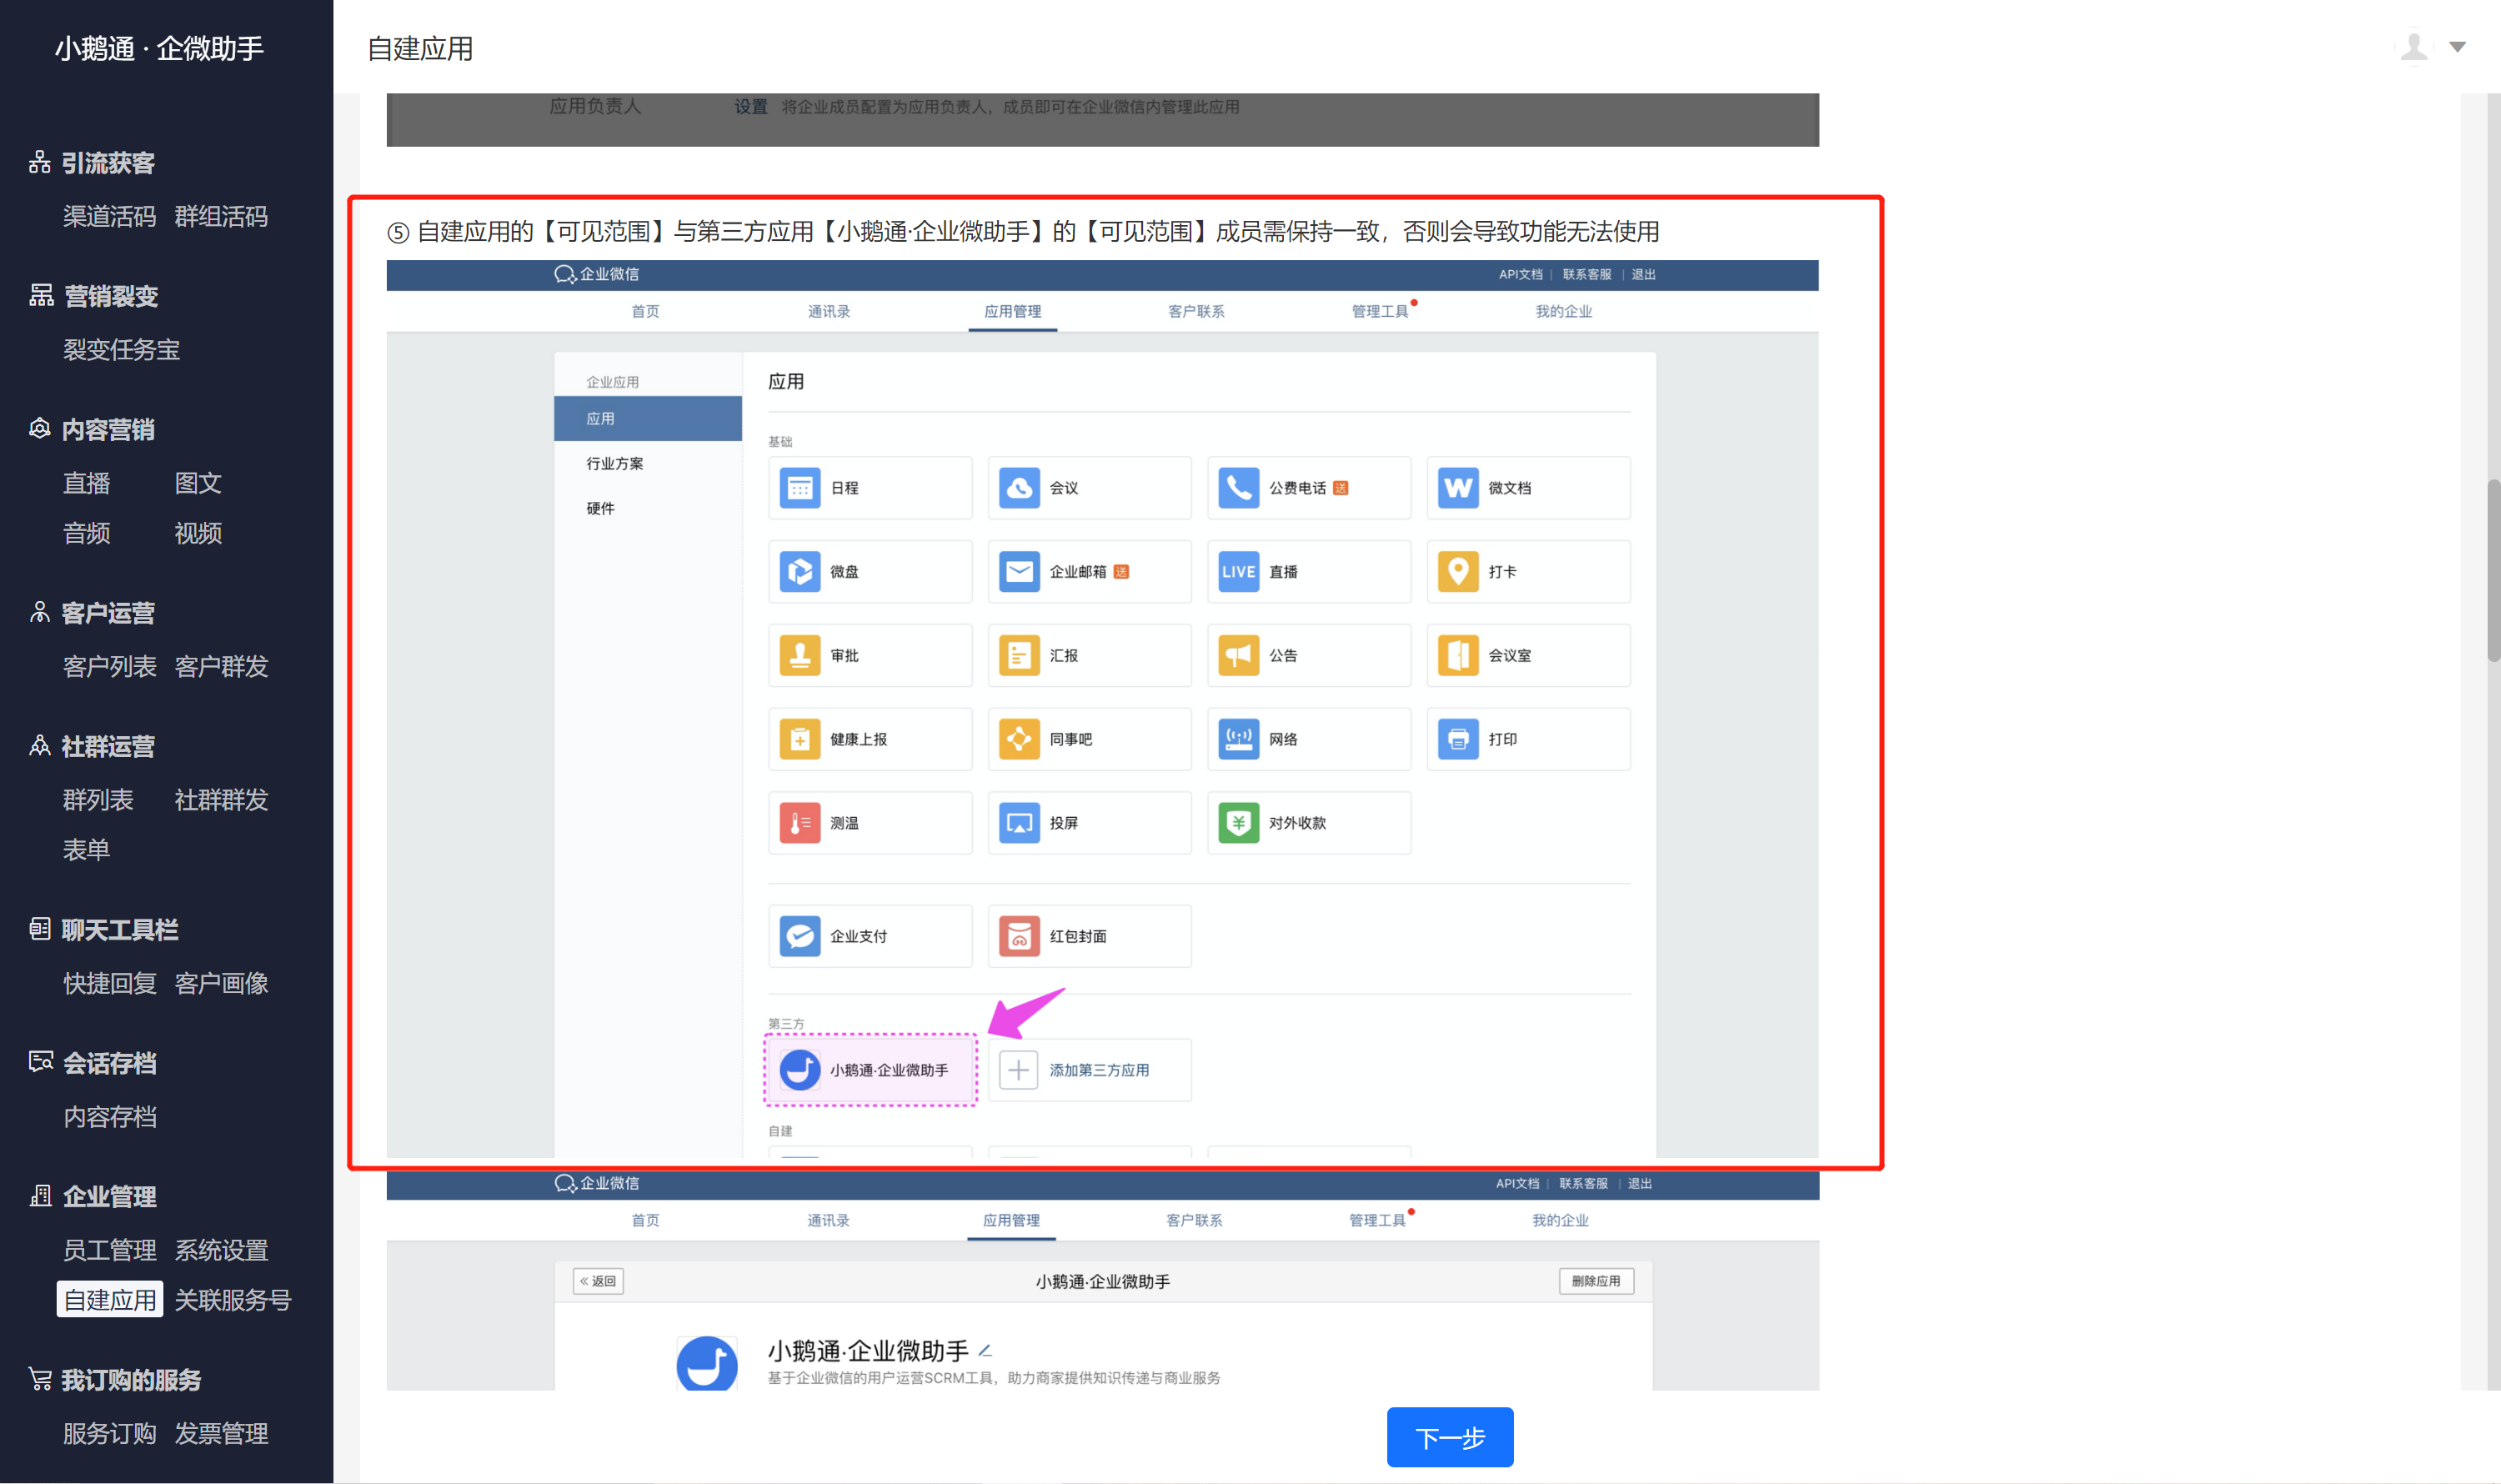Open 关联服务号 in the sidebar
Screen dimensions: 2501x1484
pyautogui.click(x=233, y=1300)
